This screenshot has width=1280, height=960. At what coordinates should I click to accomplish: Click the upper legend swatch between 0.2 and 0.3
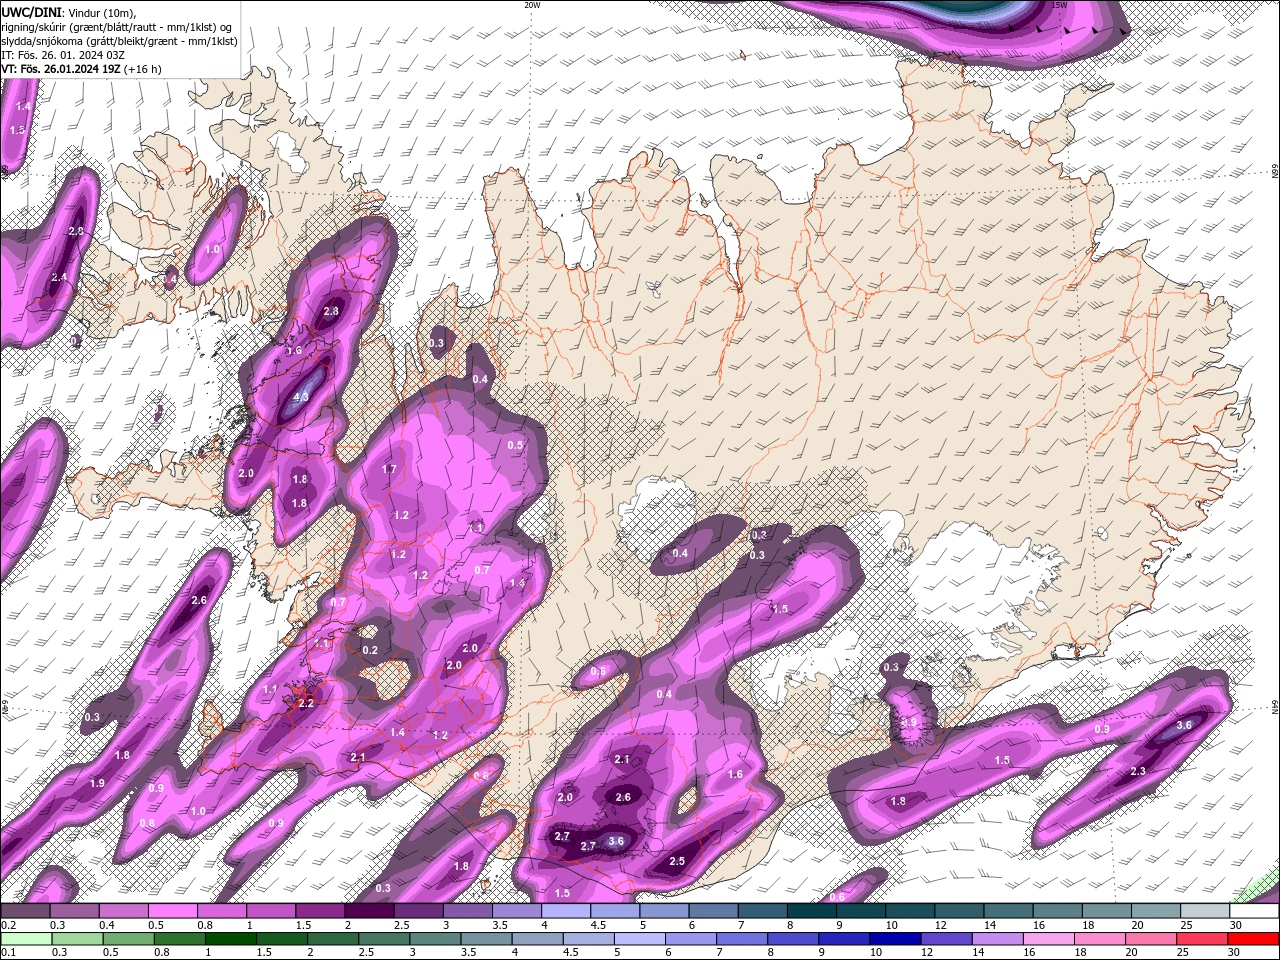coord(25,912)
